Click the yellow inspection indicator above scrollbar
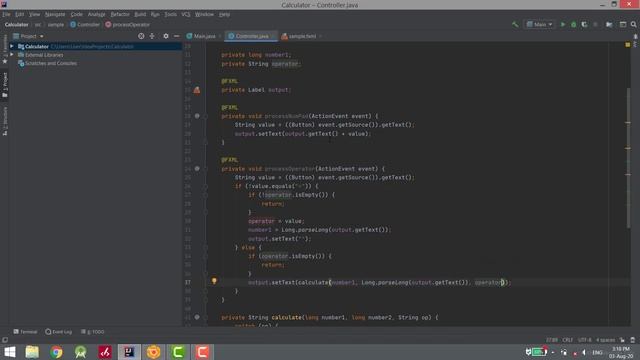 (x=628, y=44)
